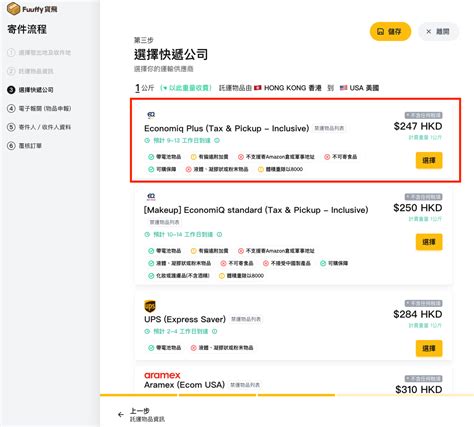This screenshot has height=427, width=474.
Task: Toggle the green charge-by-weight dropdown
Action: point(186,88)
